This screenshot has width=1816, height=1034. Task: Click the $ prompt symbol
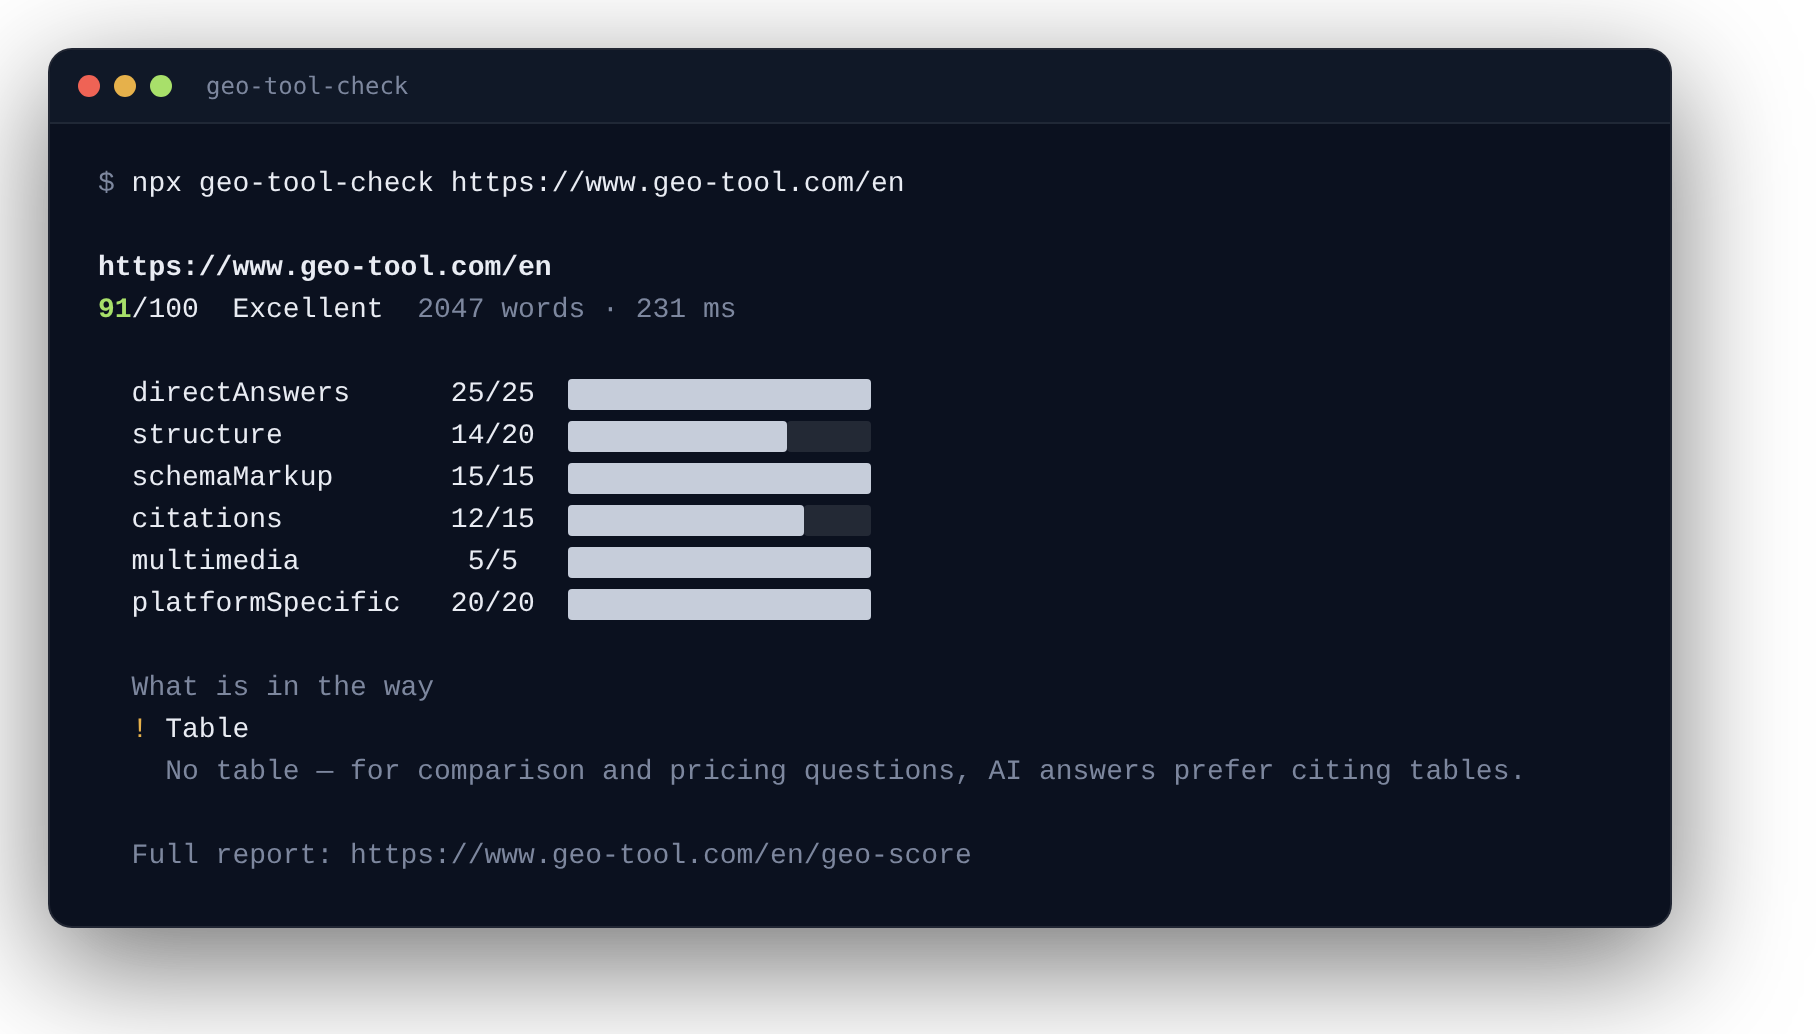(106, 183)
